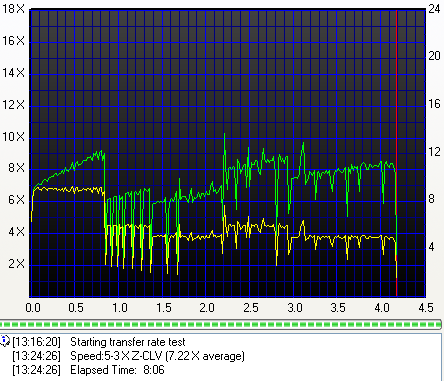Image resolution: width=444 pixels, height=381 pixels.
Task: Select the 'Elapsed Time: 8:06' log line
Action: (117, 370)
